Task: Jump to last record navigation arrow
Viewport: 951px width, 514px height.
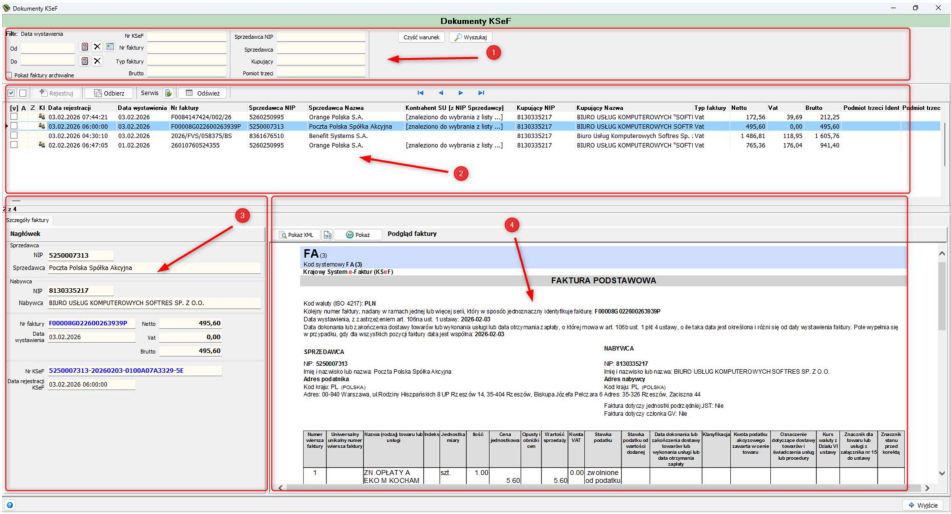Action: [x=481, y=93]
